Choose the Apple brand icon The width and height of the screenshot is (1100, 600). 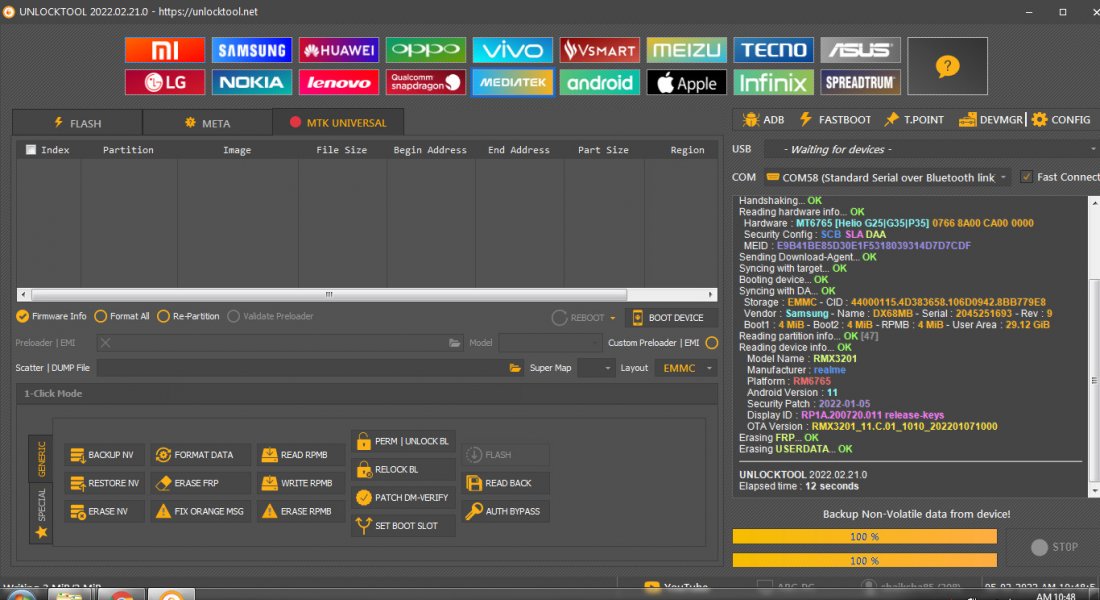pos(687,82)
